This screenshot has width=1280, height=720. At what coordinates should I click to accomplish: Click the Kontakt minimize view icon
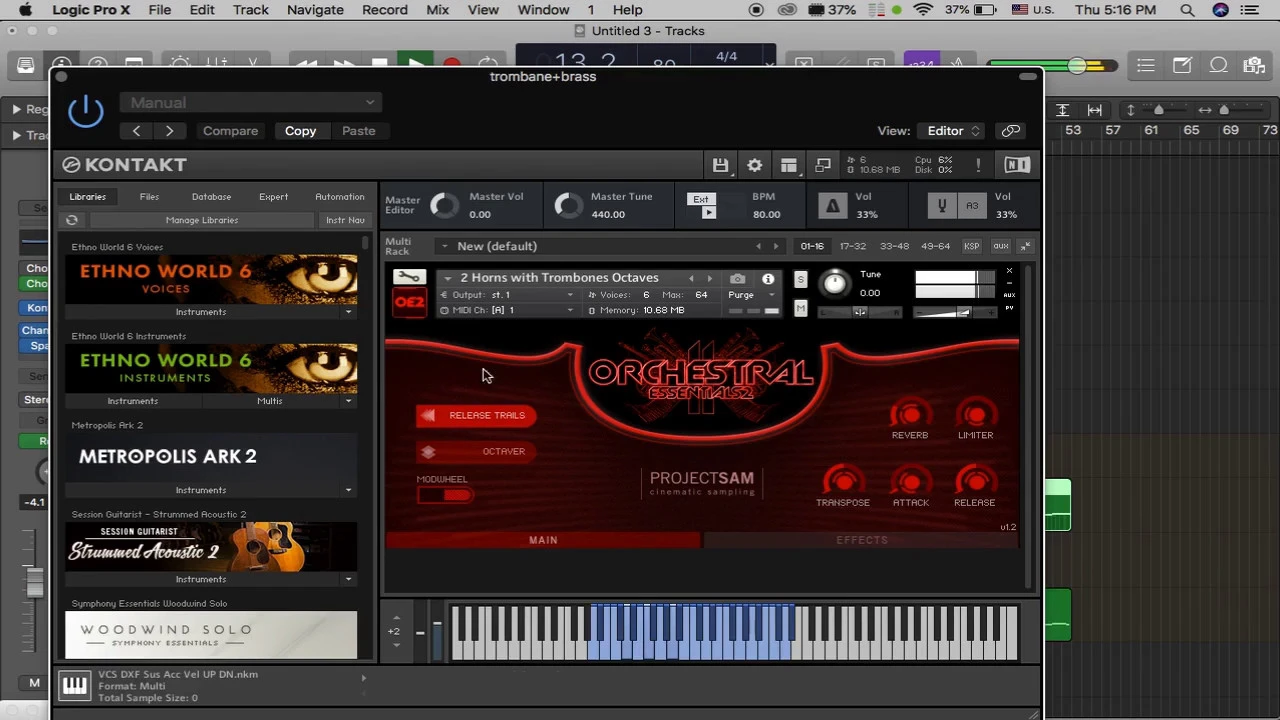[823, 165]
